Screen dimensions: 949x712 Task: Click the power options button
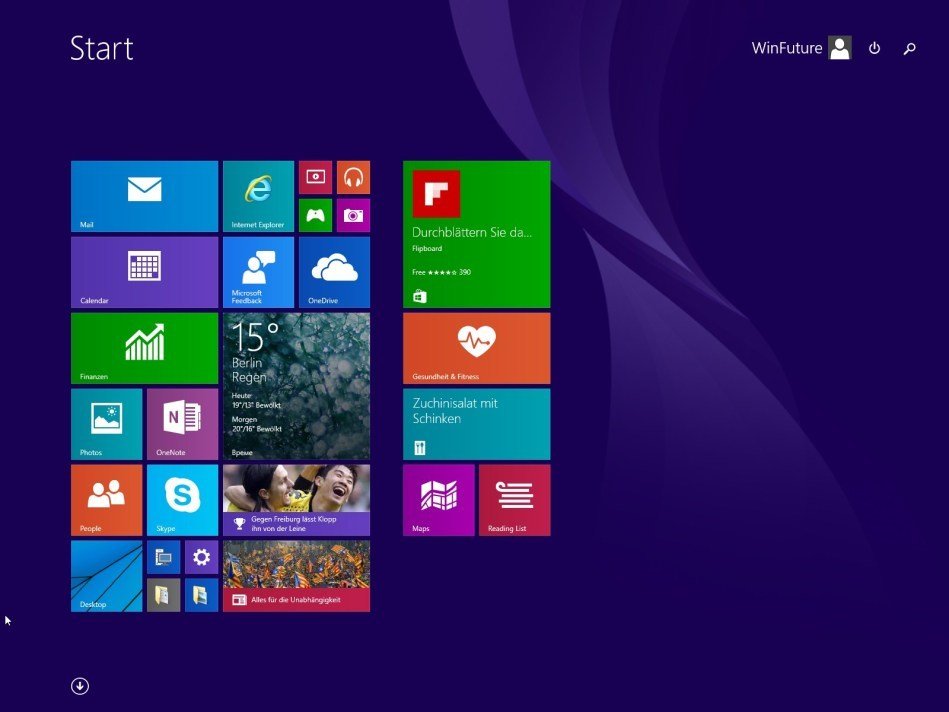click(x=874, y=48)
